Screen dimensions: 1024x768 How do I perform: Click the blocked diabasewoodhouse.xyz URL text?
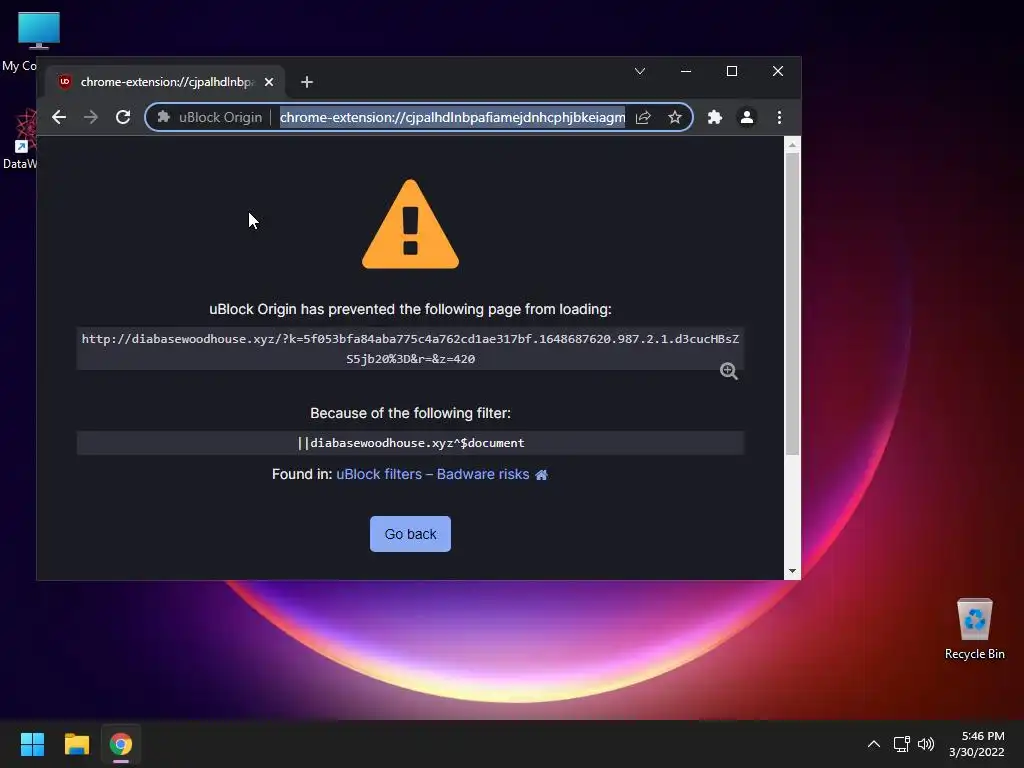pyautogui.click(x=410, y=349)
